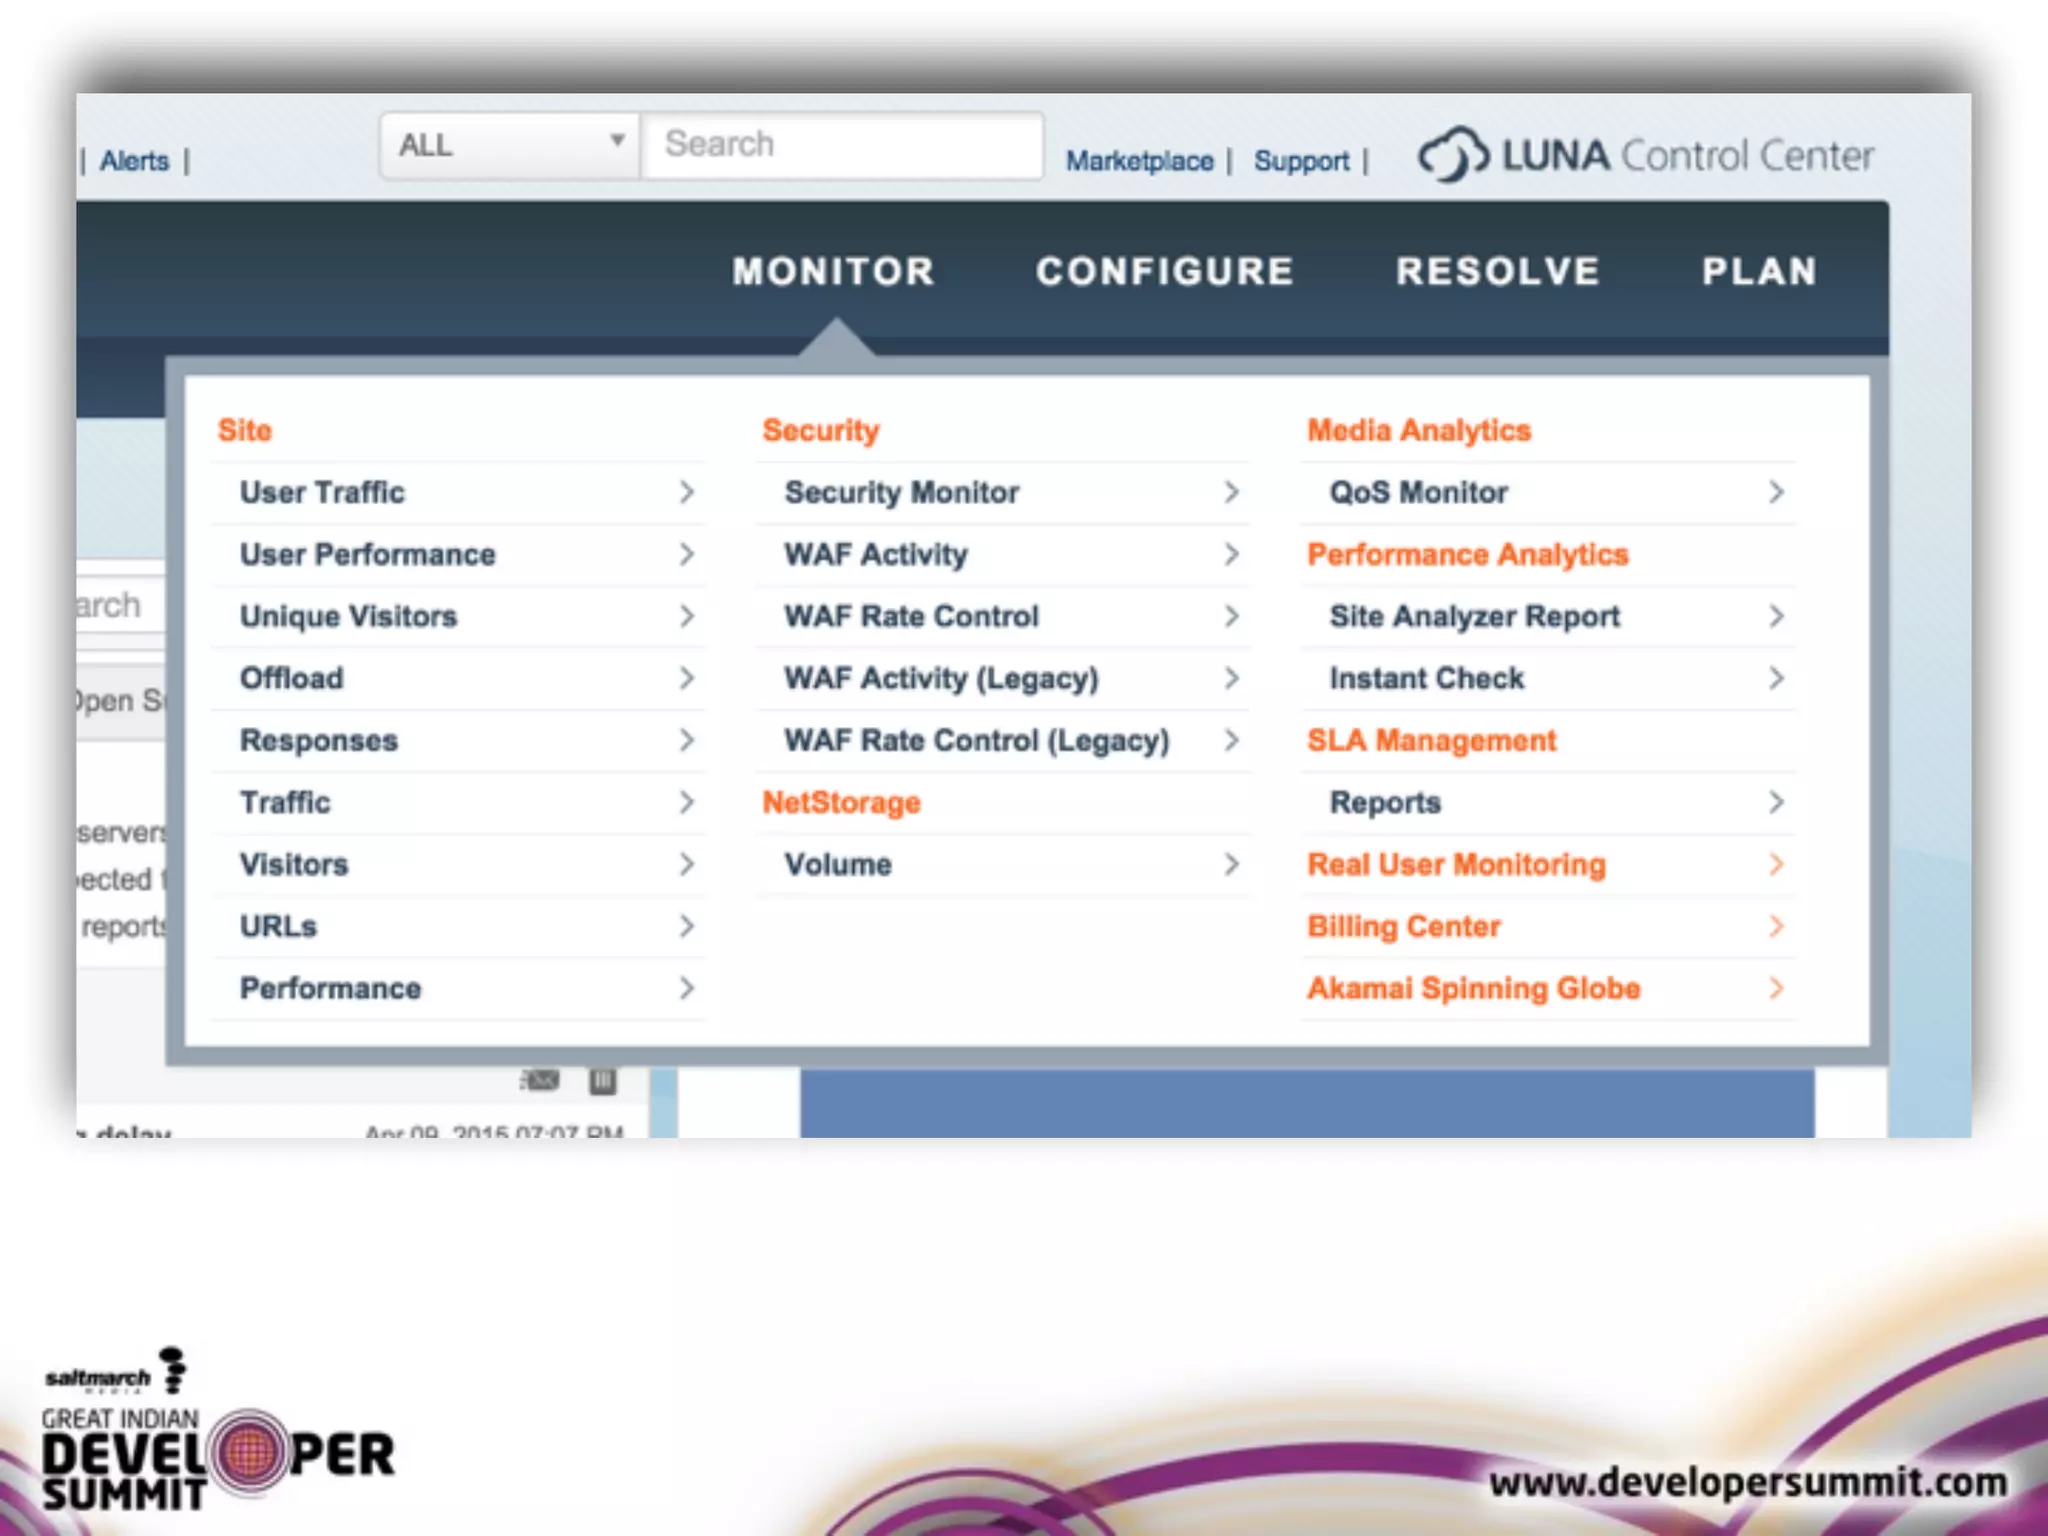Expand the QoS Monitor chevron

tap(1775, 492)
